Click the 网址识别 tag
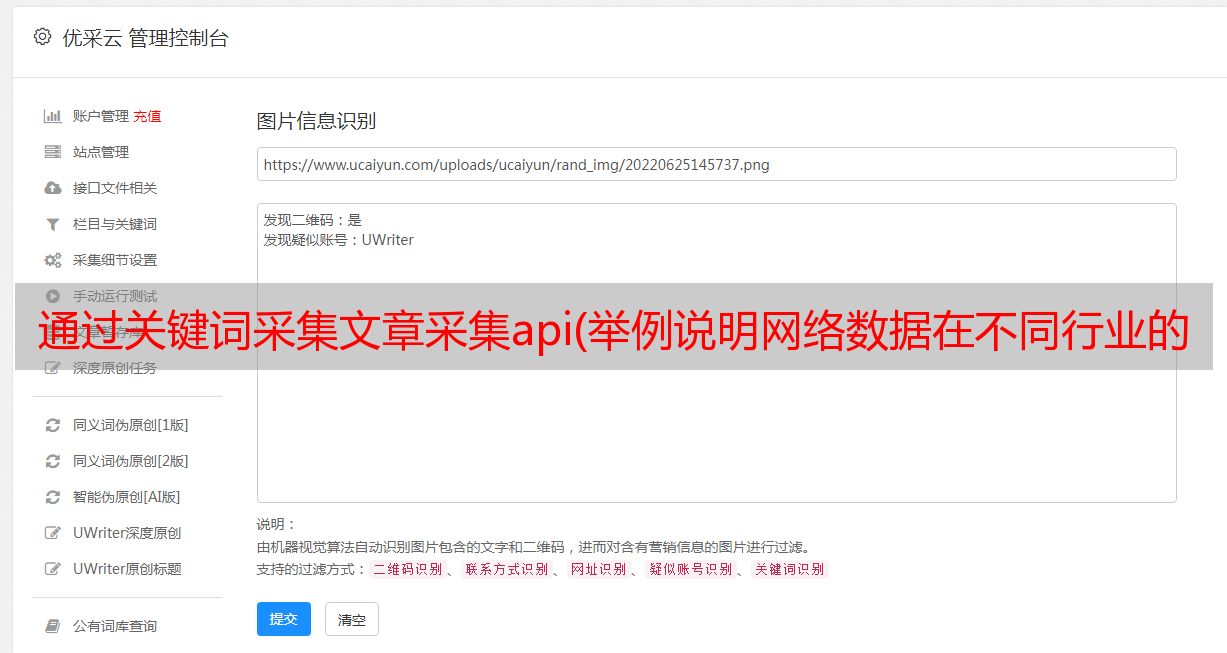 [598, 569]
